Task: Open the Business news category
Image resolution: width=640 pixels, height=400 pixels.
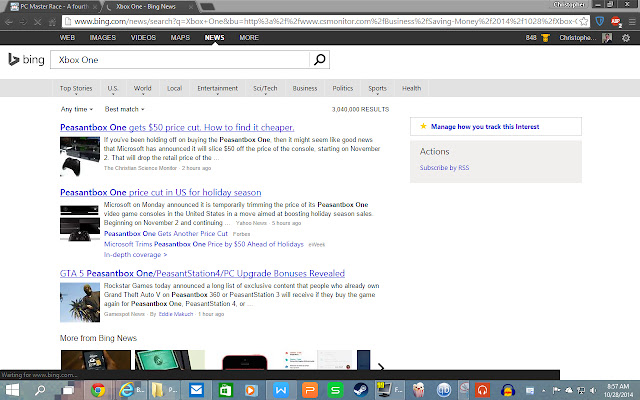Action: click(x=304, y=88)
